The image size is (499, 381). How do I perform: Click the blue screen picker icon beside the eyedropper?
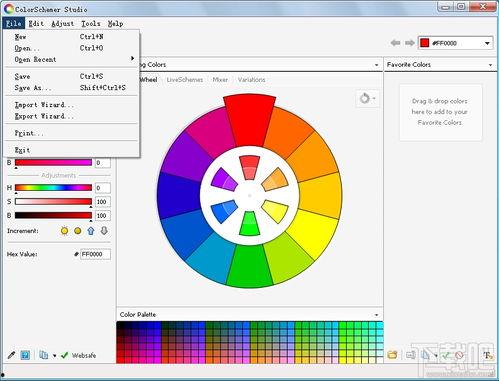(x=25, y=355)
